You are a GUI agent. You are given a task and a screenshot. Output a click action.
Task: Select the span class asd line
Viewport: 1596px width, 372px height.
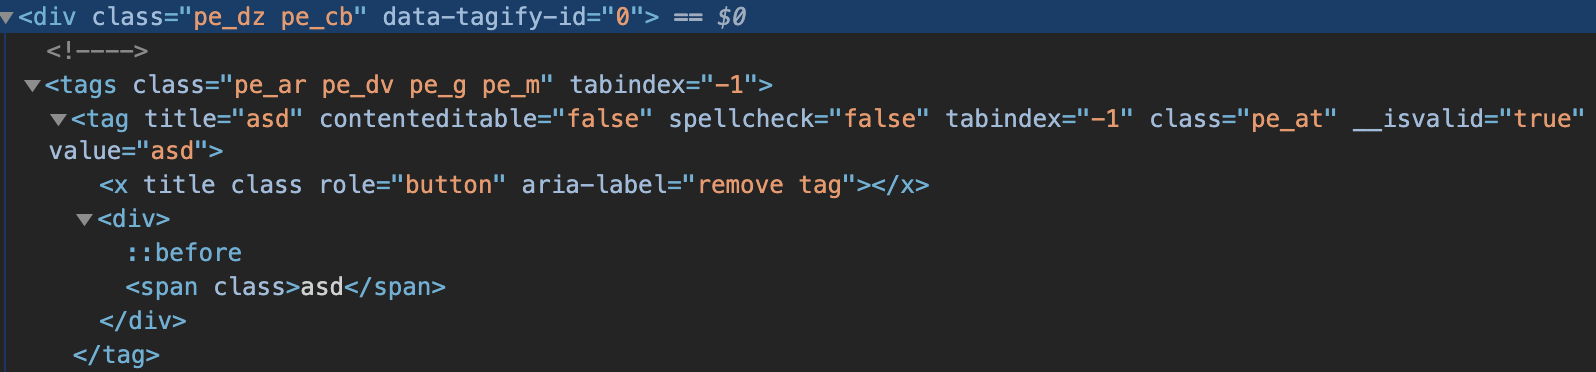(x=286, y=287)
